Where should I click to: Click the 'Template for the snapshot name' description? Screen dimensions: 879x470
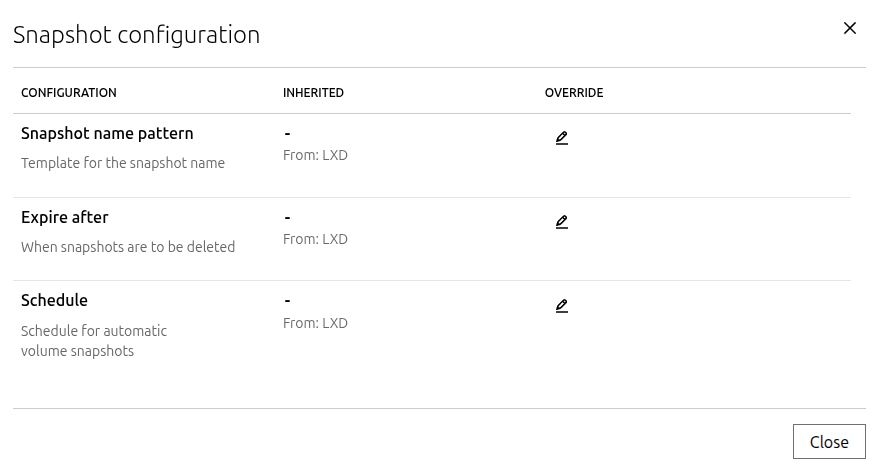(x=123, y=163)
